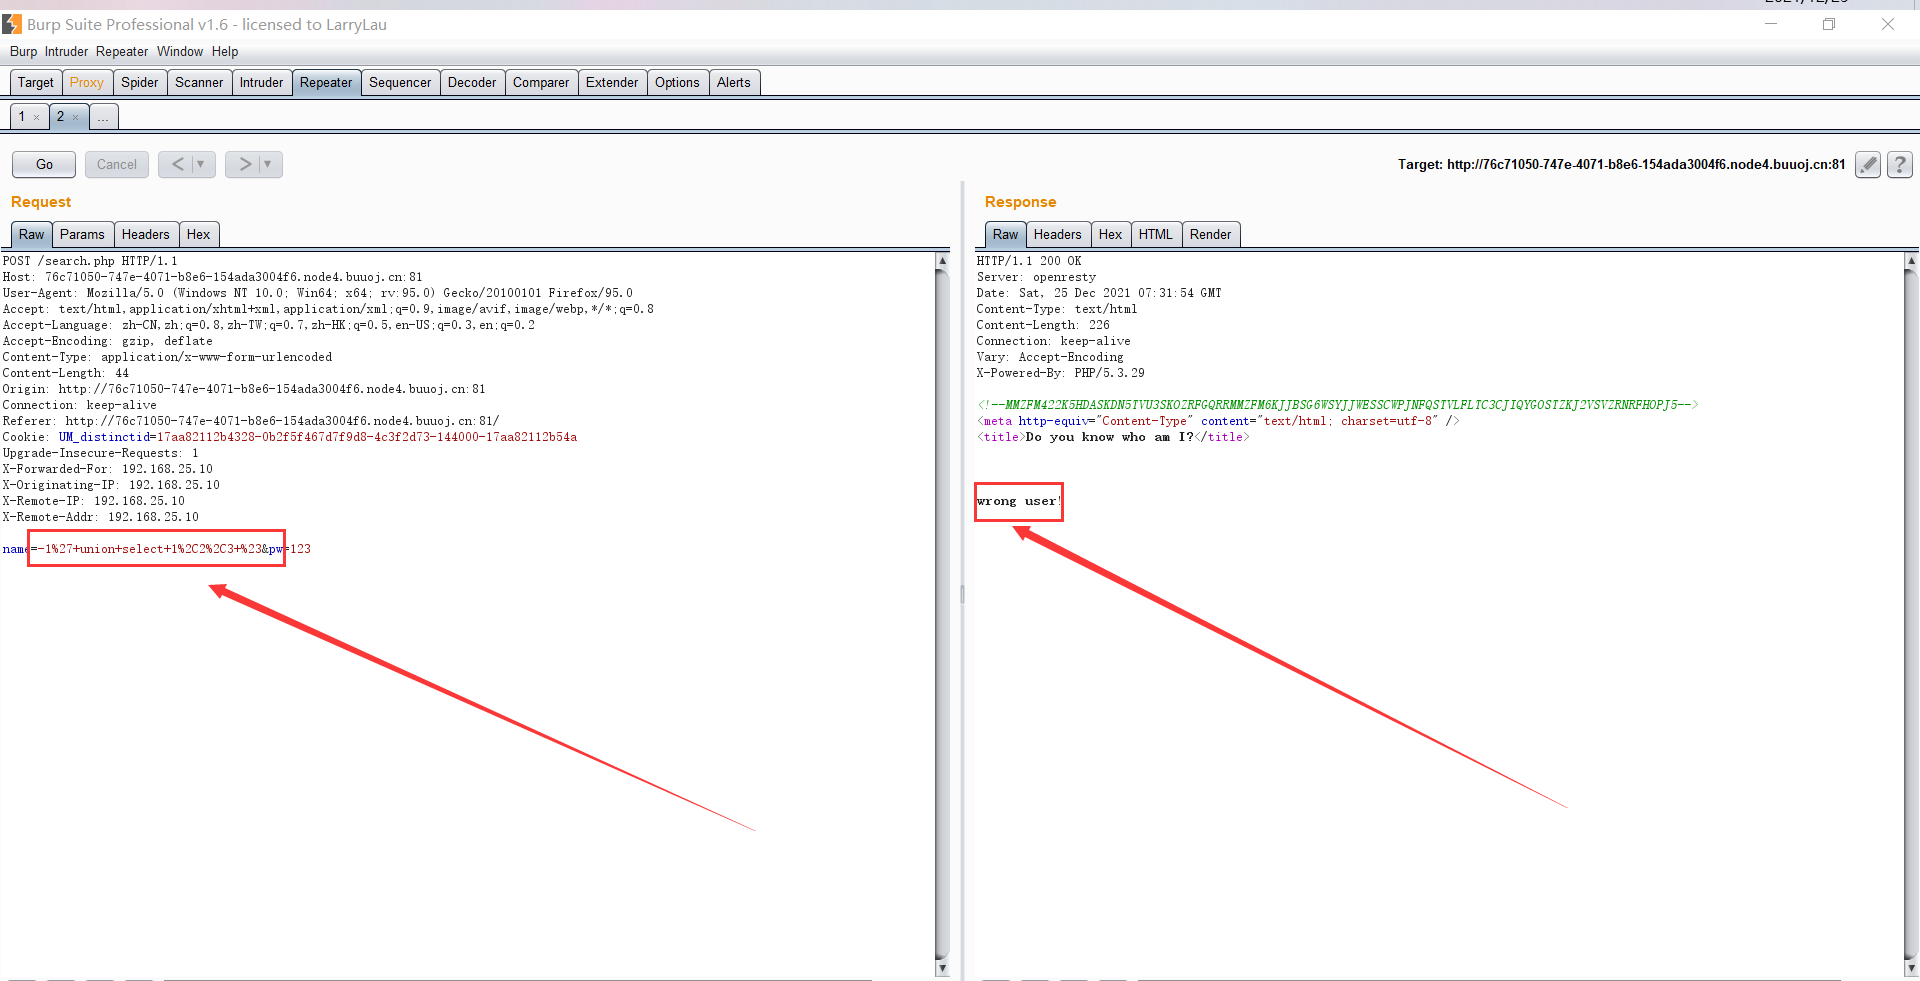Expand the forward history dropdown arrow
Image resolution: width=1920 pixels, height=981 pixels.
click(x=268, y=164)
